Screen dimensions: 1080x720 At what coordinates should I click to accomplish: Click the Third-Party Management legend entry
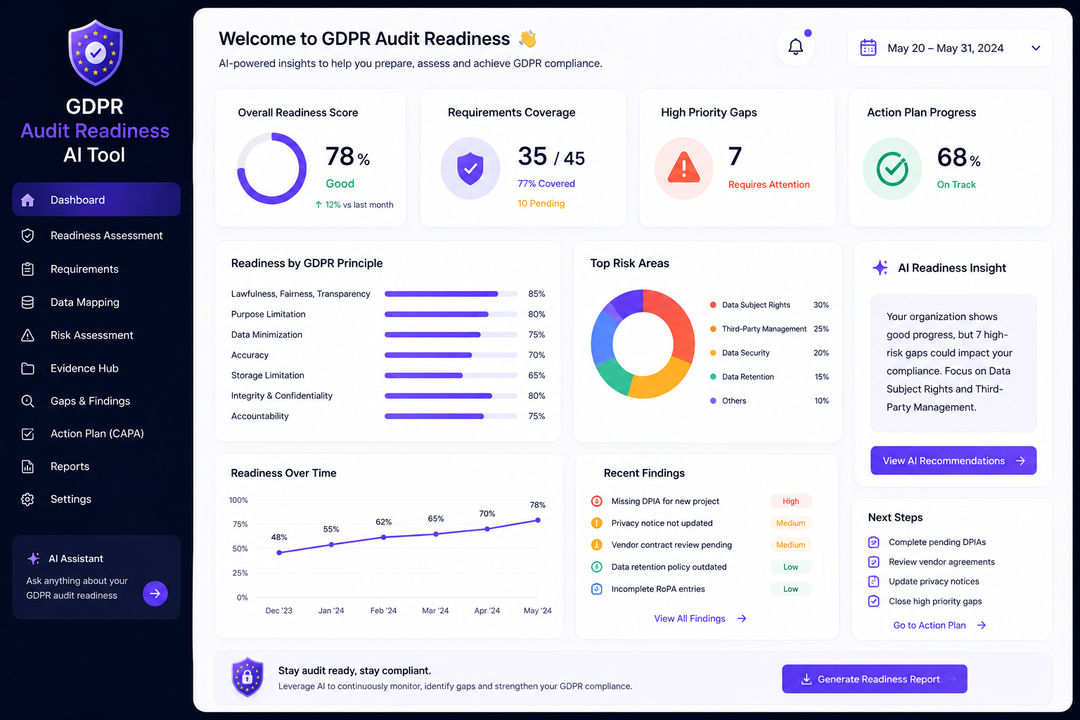(x=769, y=329)
